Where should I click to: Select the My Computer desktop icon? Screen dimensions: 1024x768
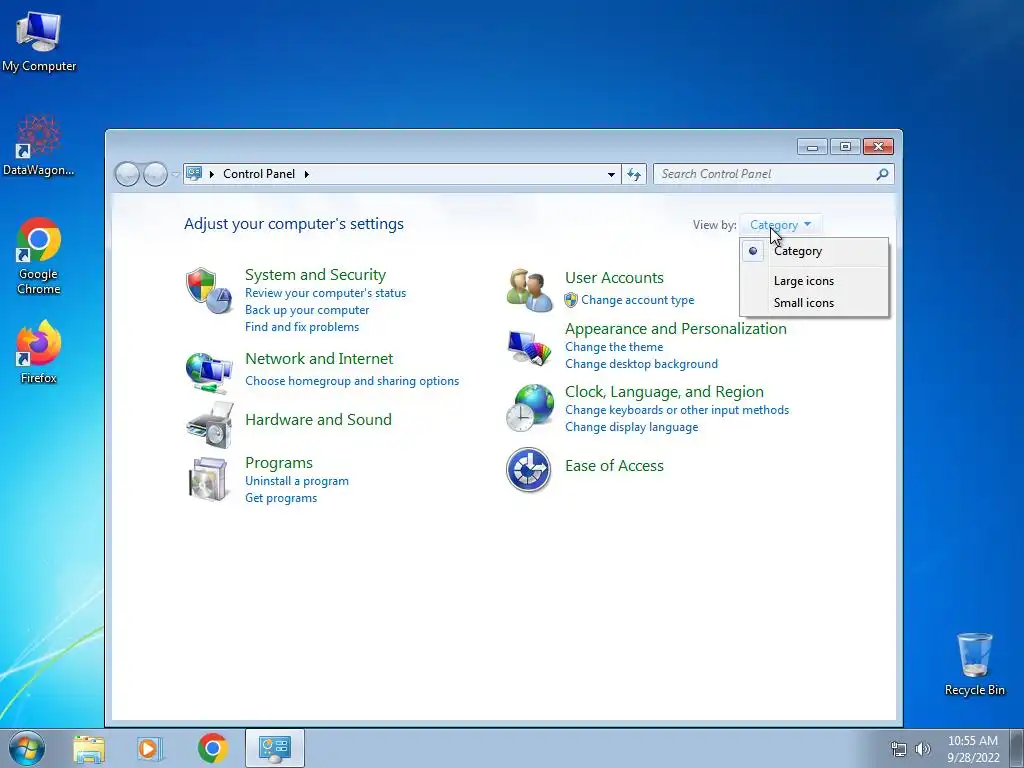39,41
